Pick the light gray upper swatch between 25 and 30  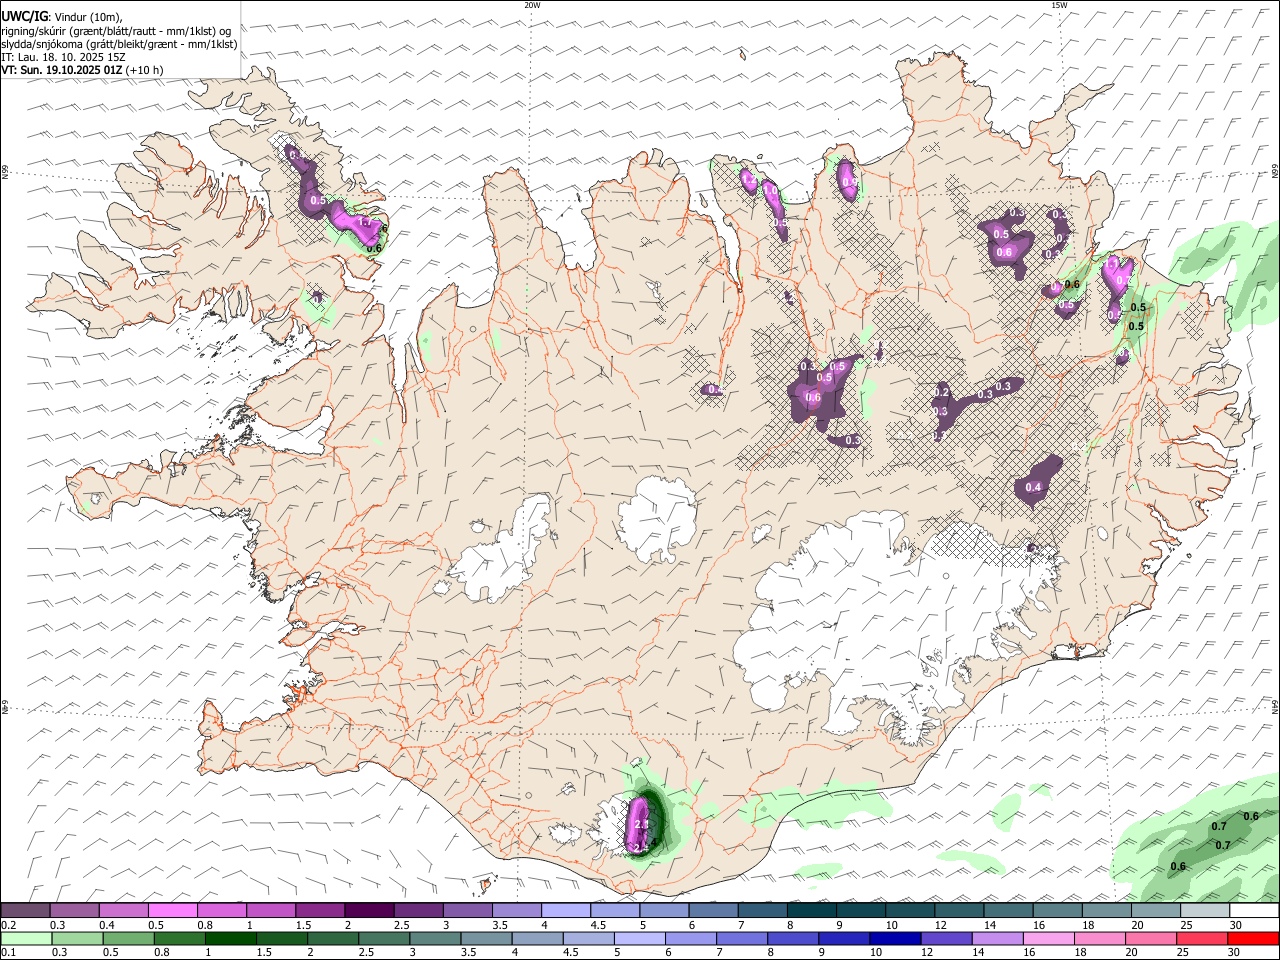click(1204, 910)
